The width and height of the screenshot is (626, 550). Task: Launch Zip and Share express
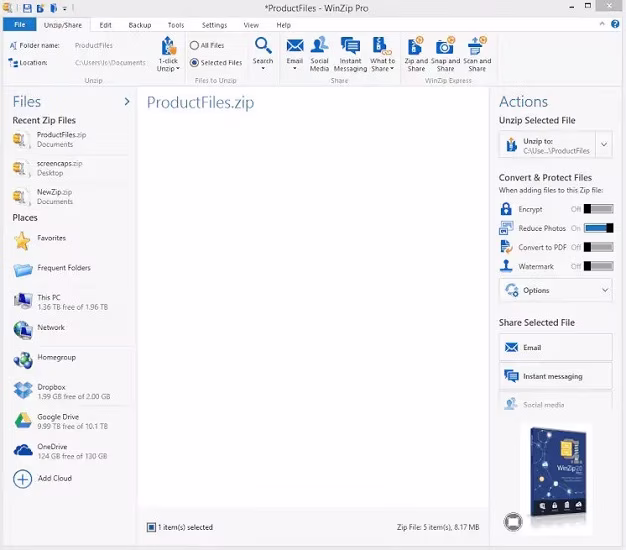pos(416,54)
